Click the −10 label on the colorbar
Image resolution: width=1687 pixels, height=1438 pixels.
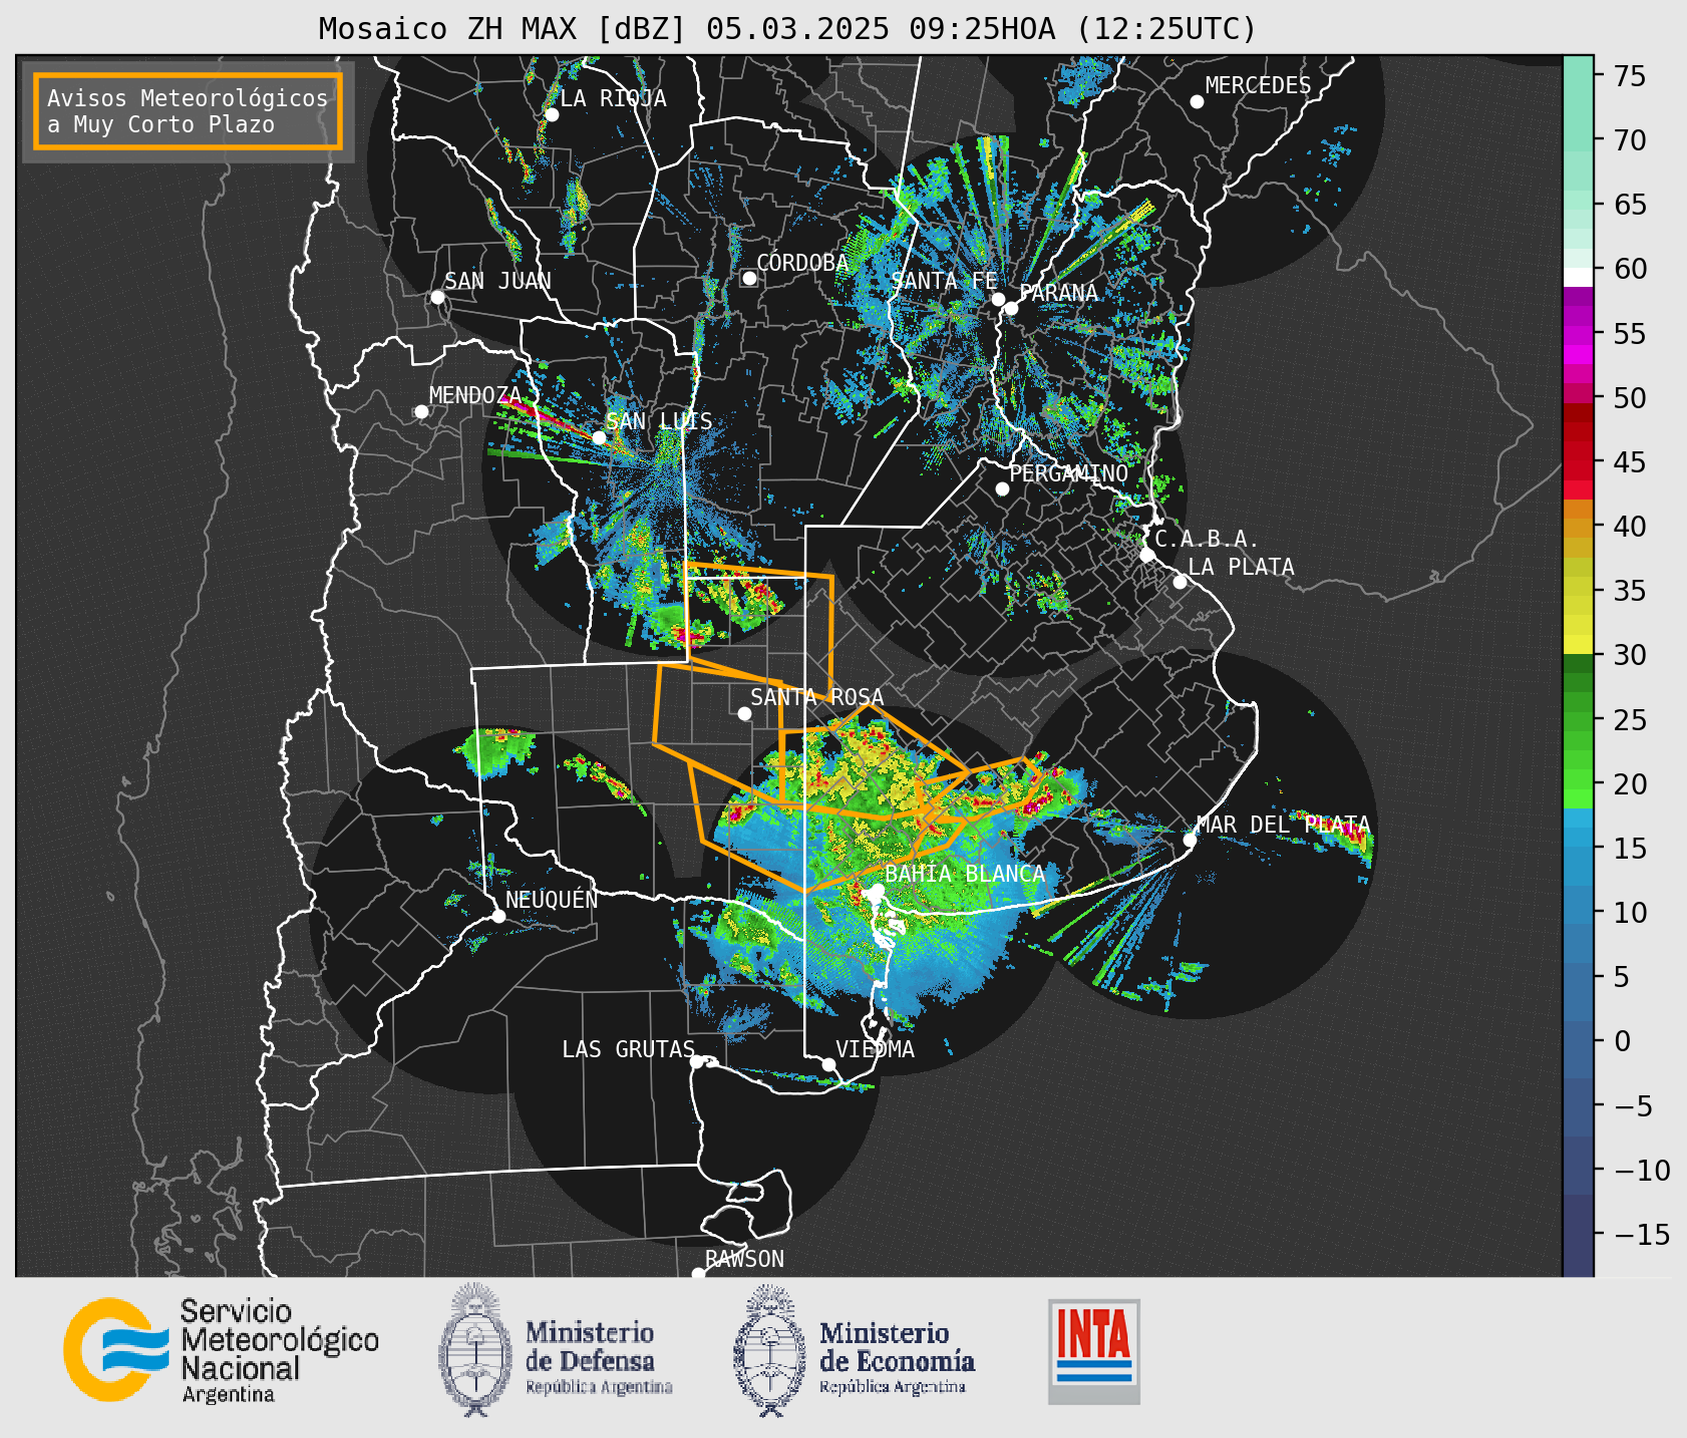(x=1642, y=1170)
